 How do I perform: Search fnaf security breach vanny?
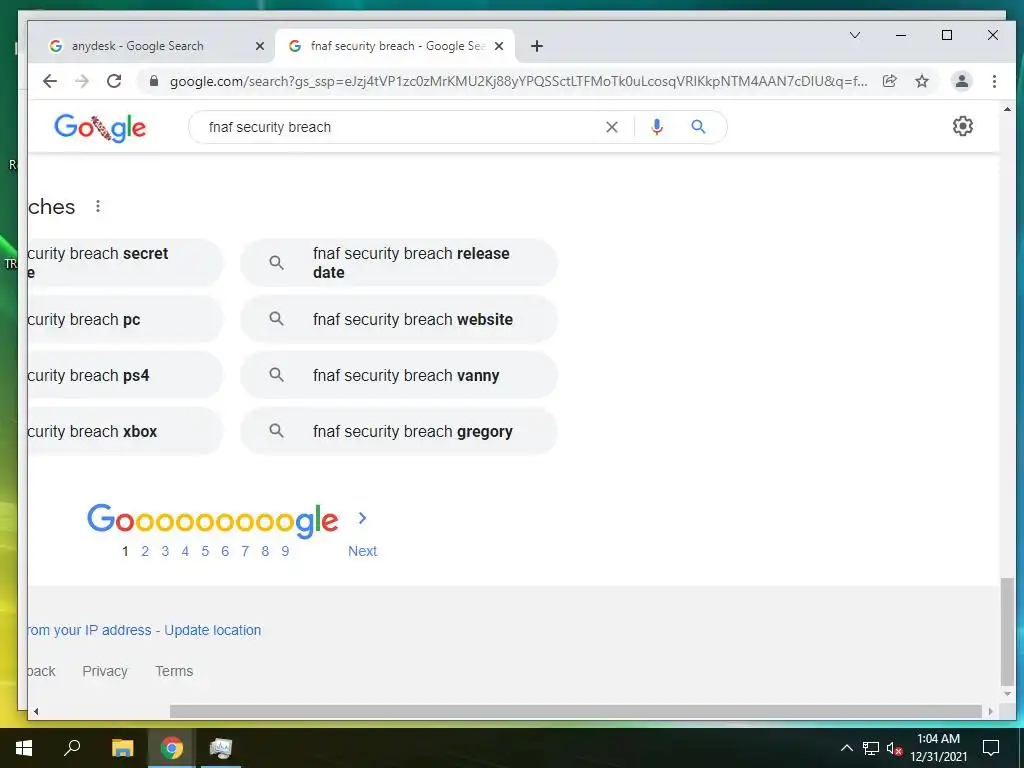pyautogui.click(x=399, y=376)
